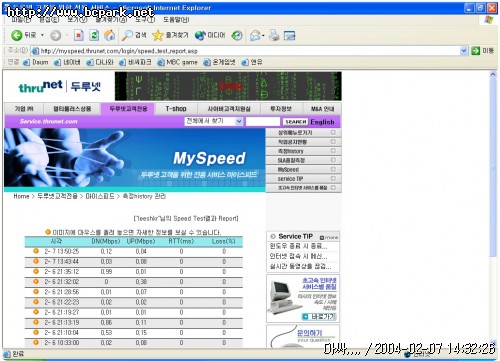Go to the Home page icon
The width and height of the screenshot is (500, 361).
point(110,35)
